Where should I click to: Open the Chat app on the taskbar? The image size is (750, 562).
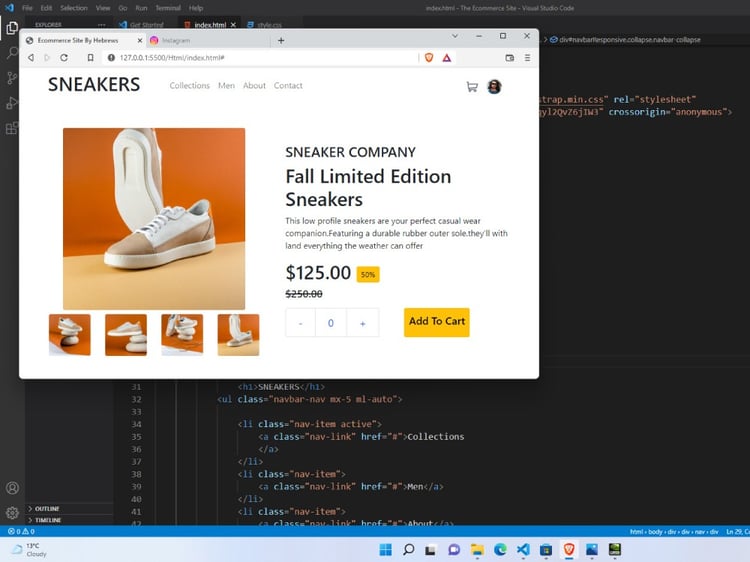[454, 550]
